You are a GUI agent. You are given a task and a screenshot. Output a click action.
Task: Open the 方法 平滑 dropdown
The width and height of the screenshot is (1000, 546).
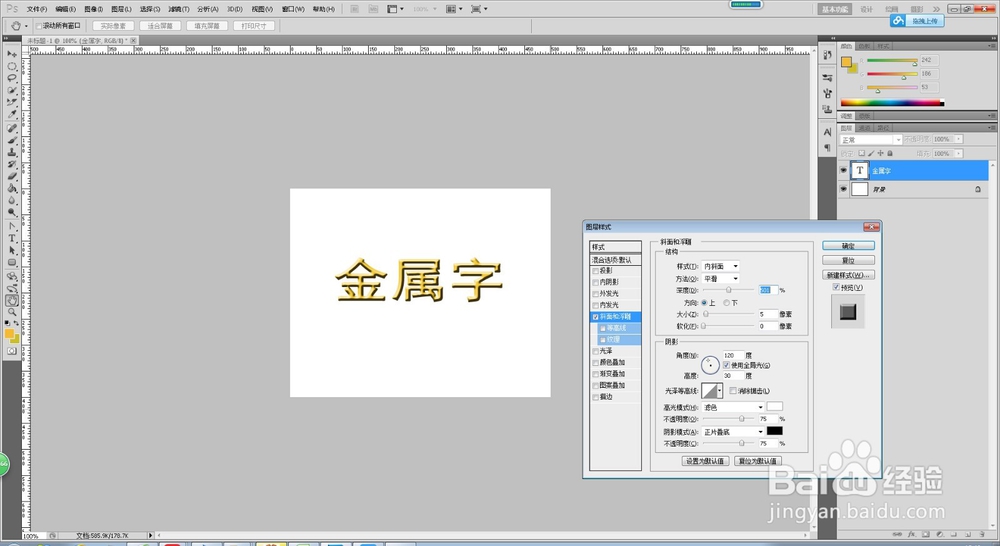[720, 279]
